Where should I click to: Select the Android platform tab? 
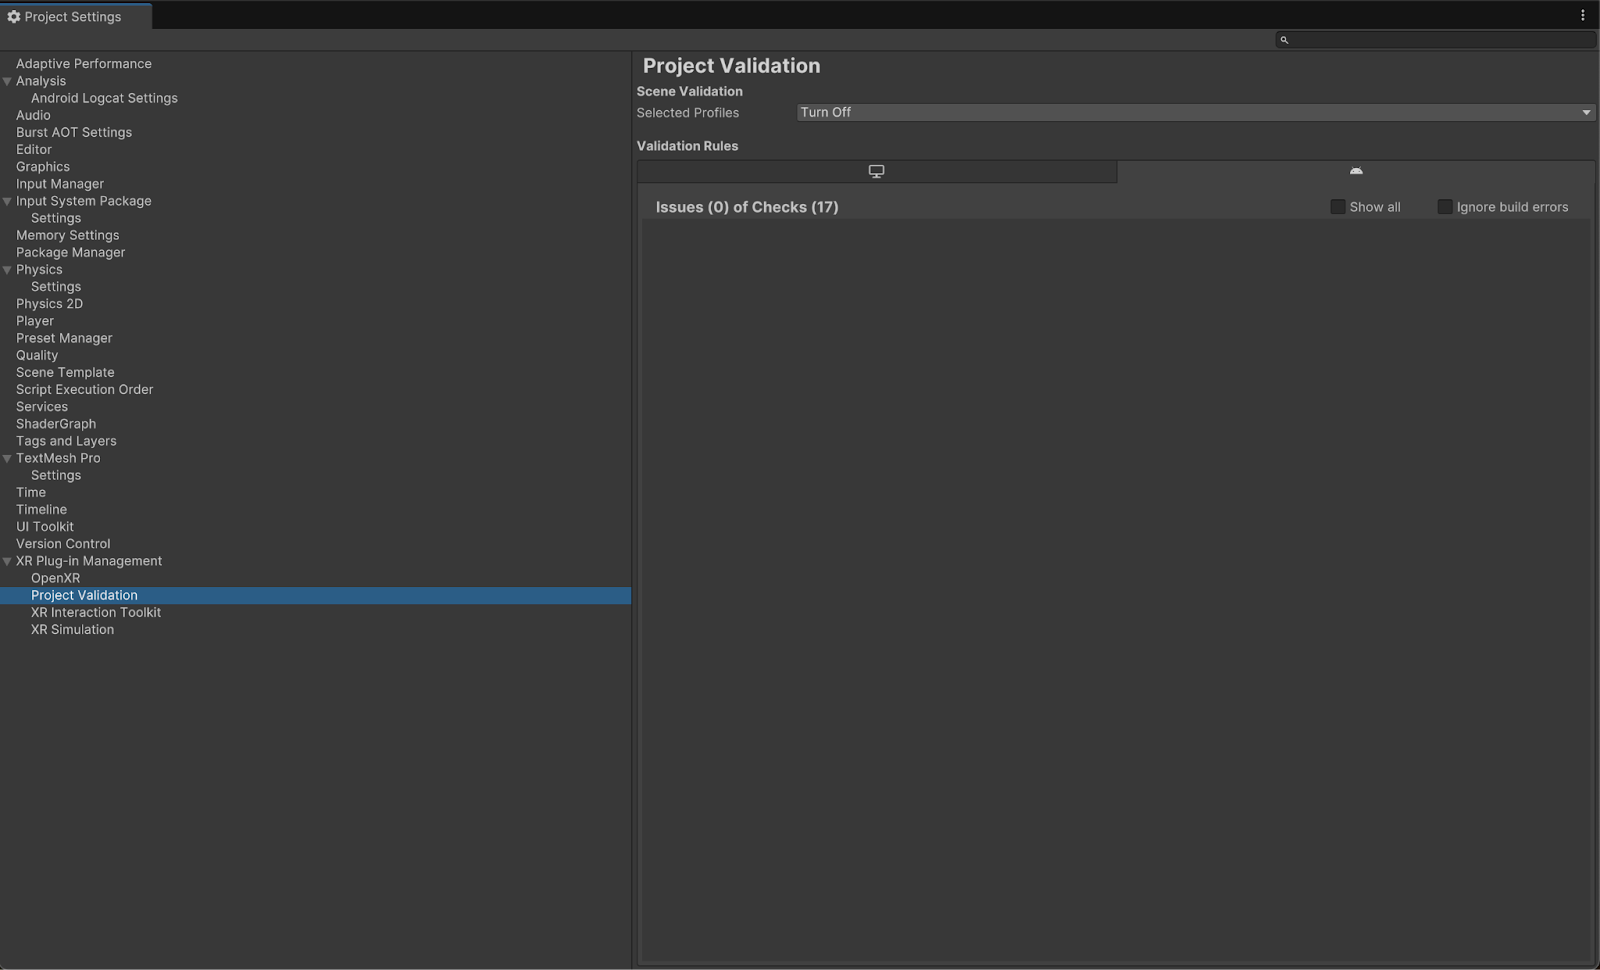click(1355, 172)
